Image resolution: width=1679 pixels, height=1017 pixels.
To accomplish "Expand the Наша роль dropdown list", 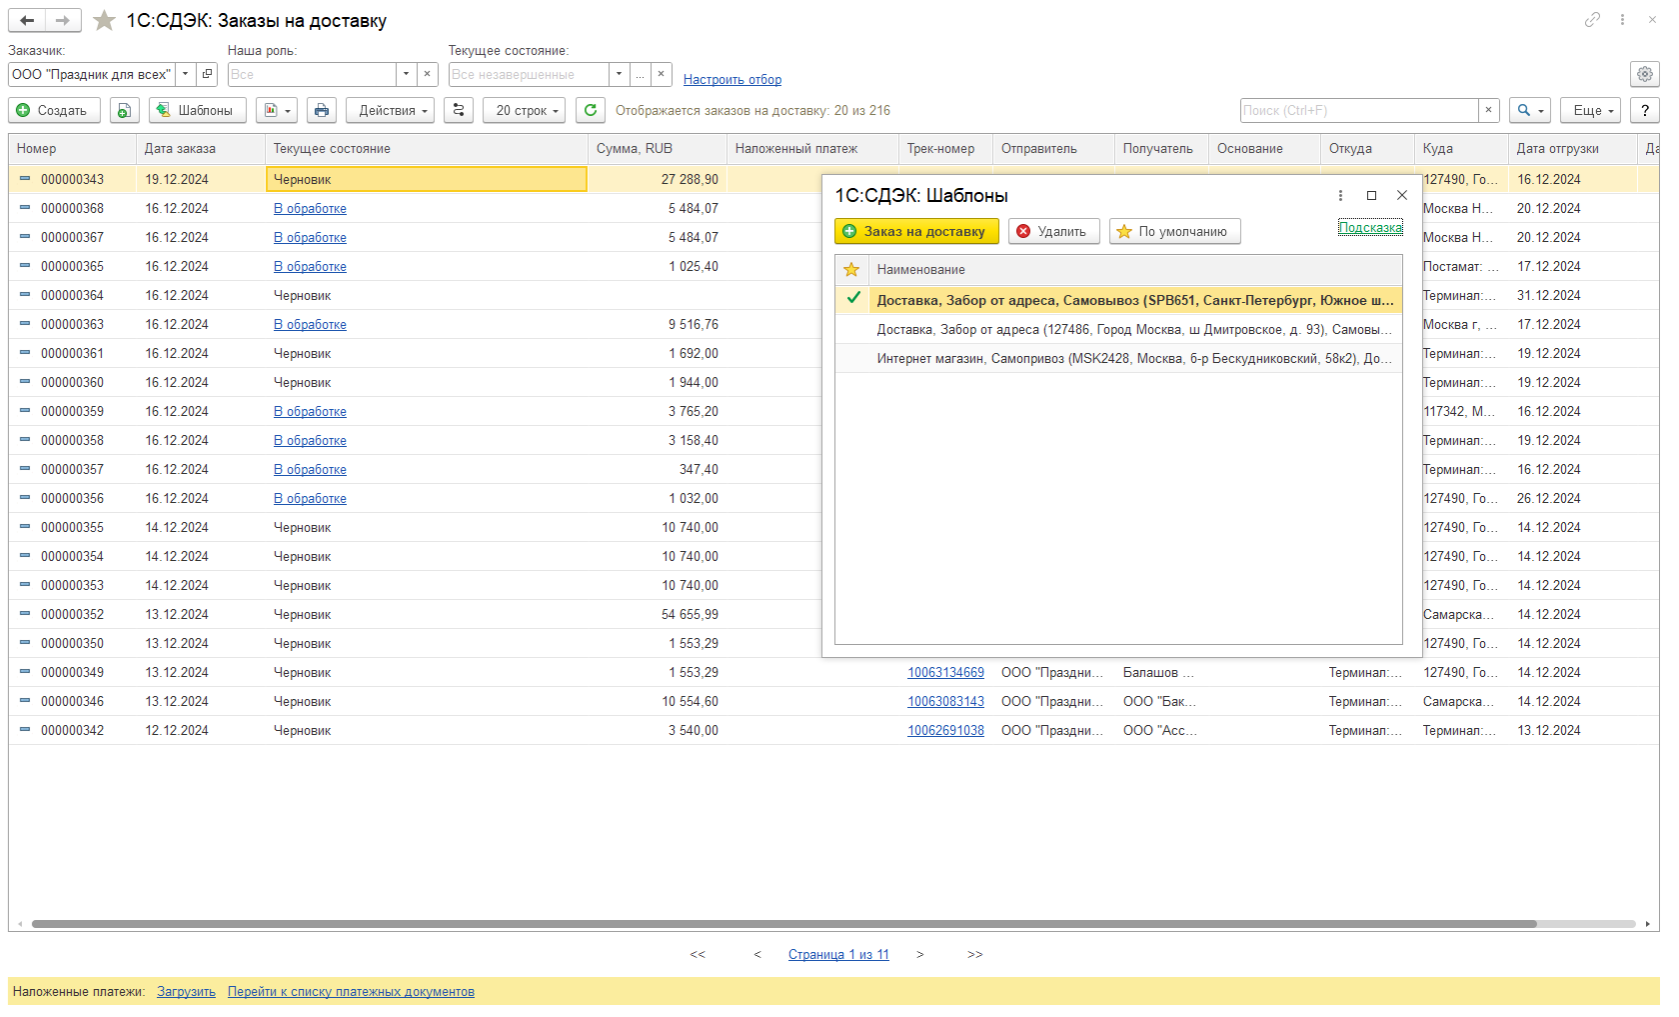I will 406,74.
